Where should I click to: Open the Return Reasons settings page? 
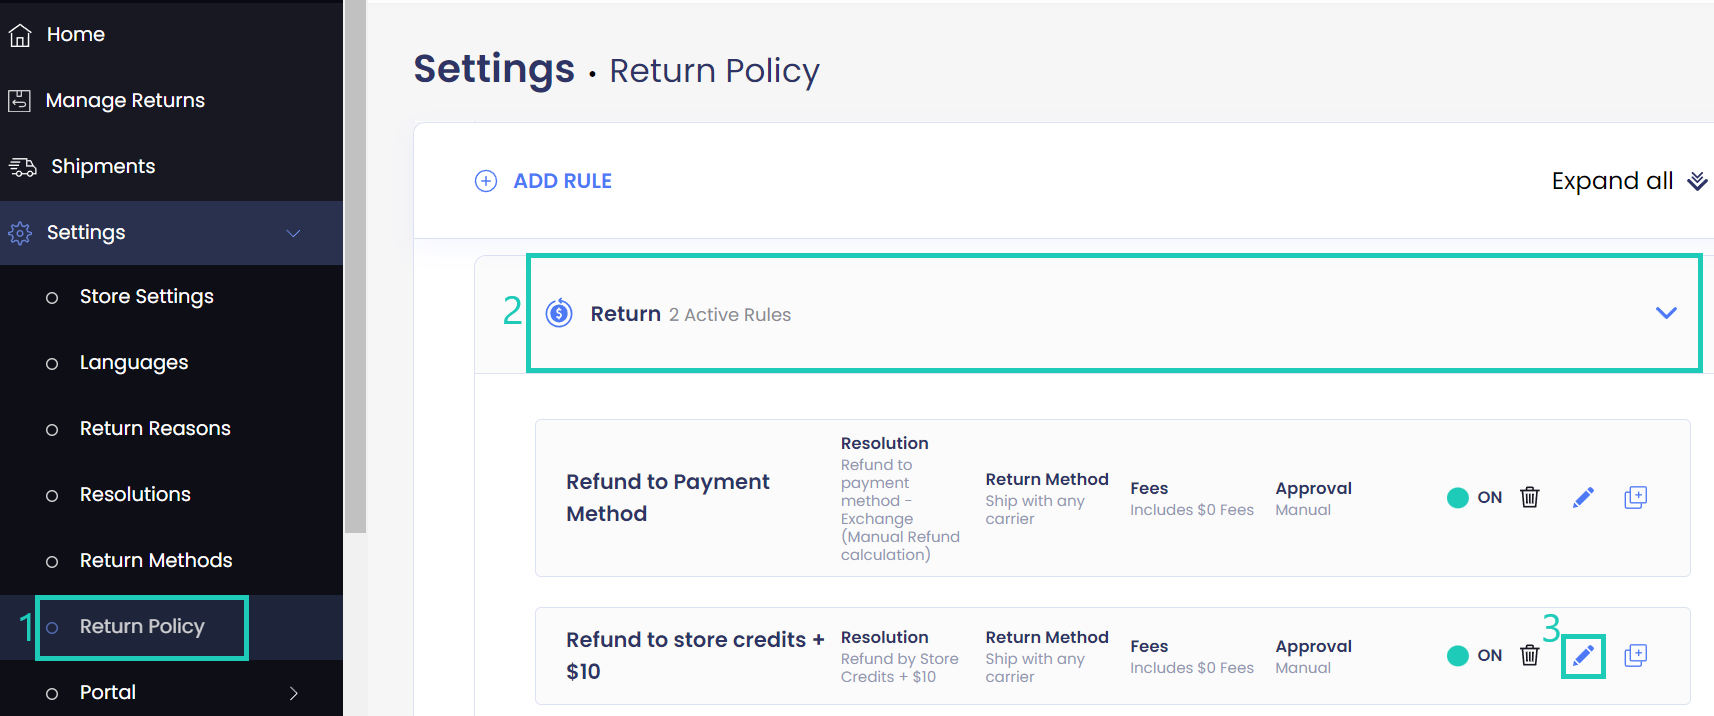(x=155, y=428)
